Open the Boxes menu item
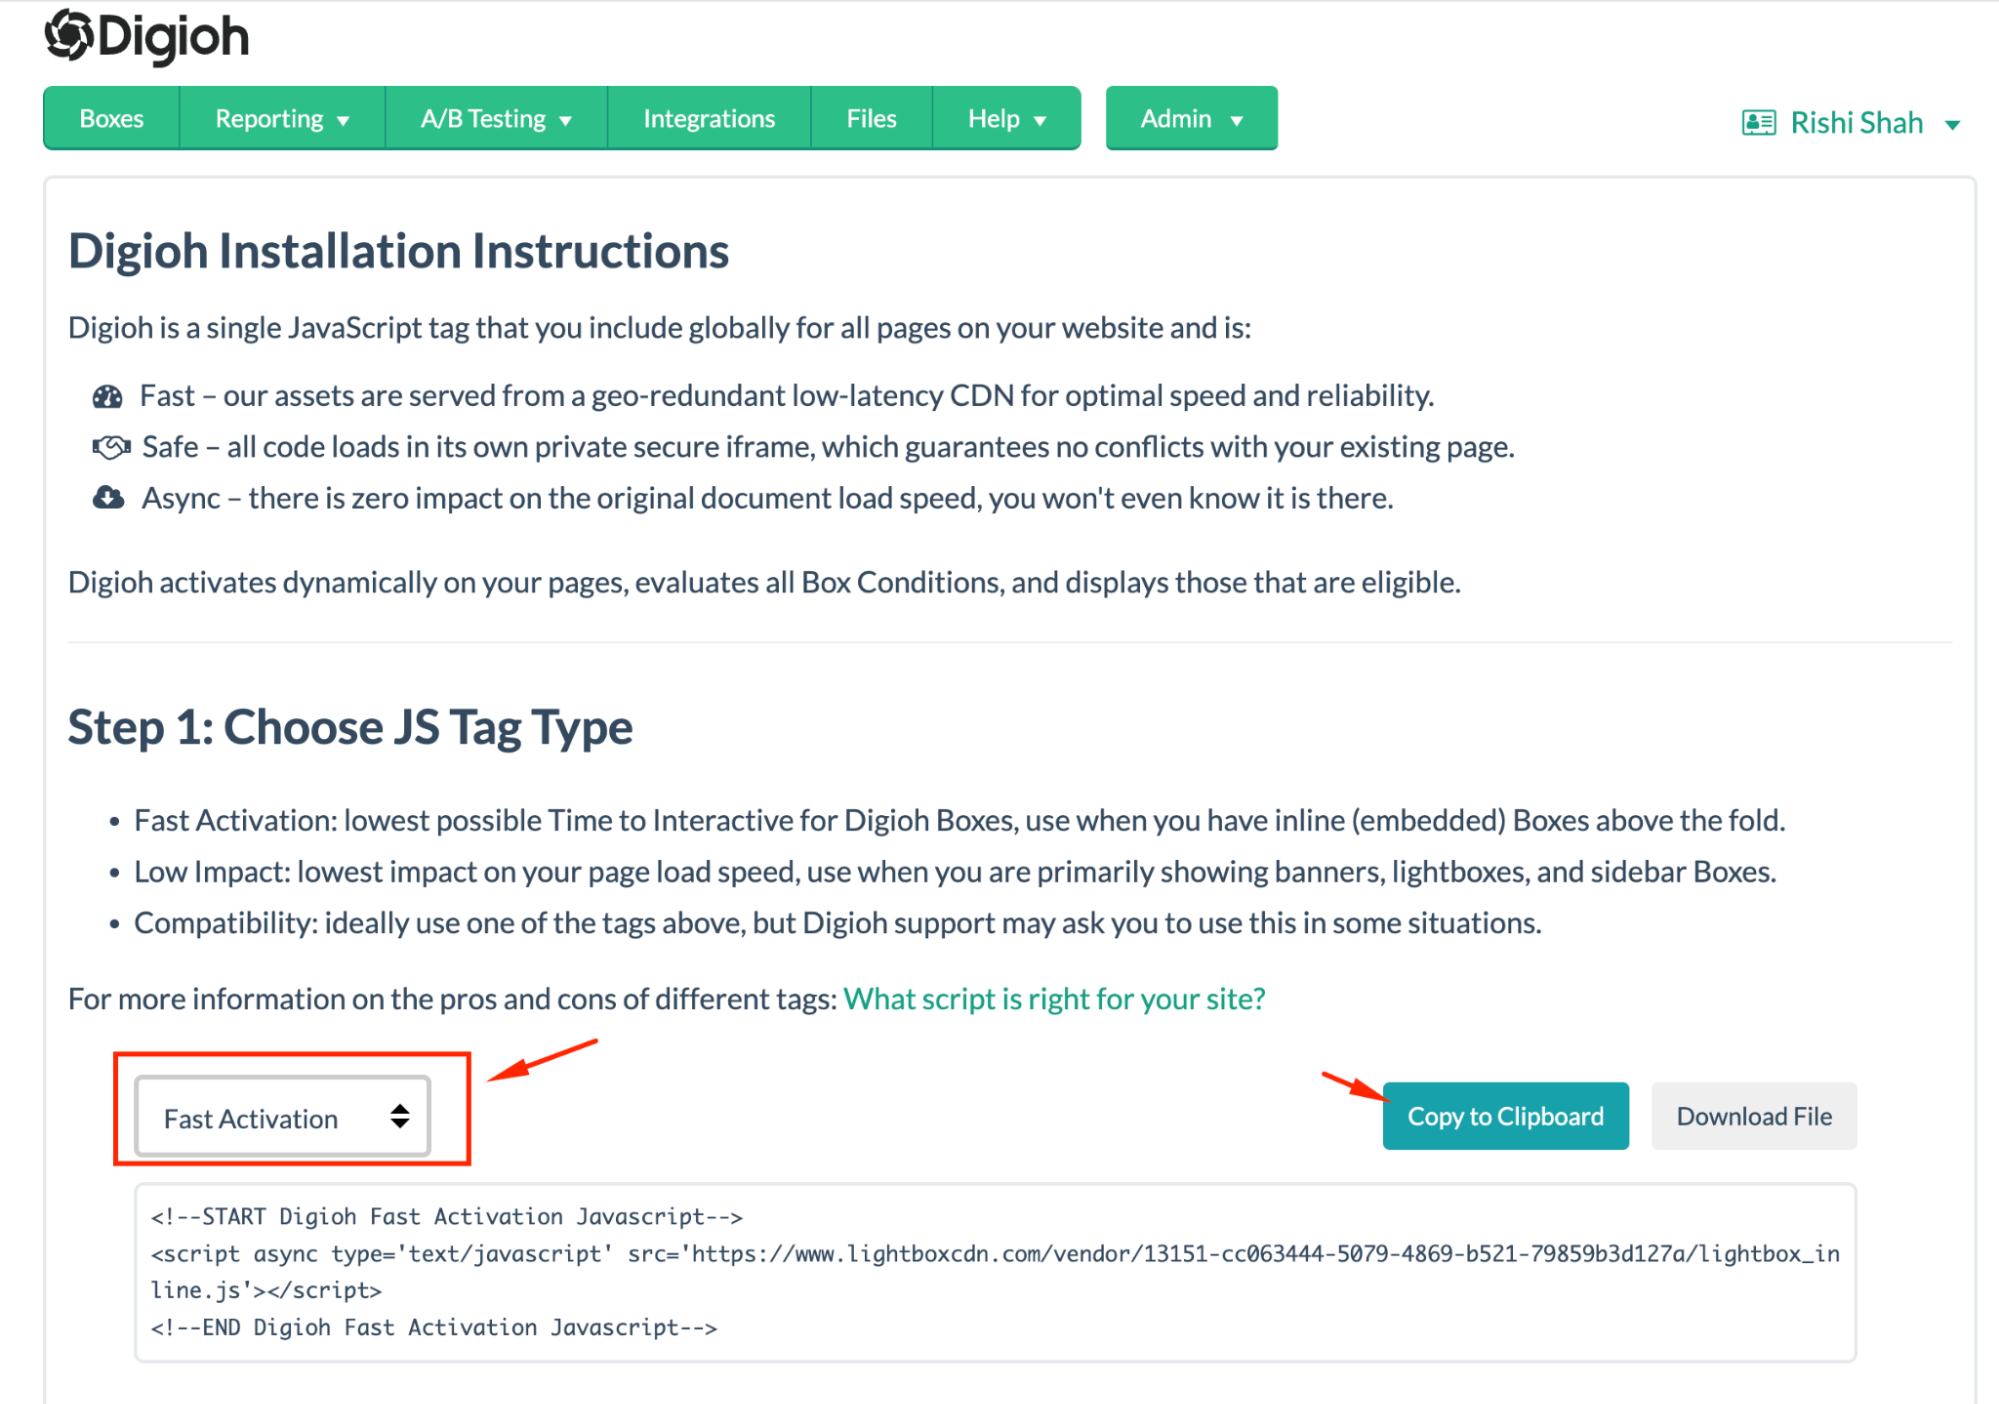The width and height of the screenshot is (1999, 1404). pyautogui.click(x=112, y=118)
